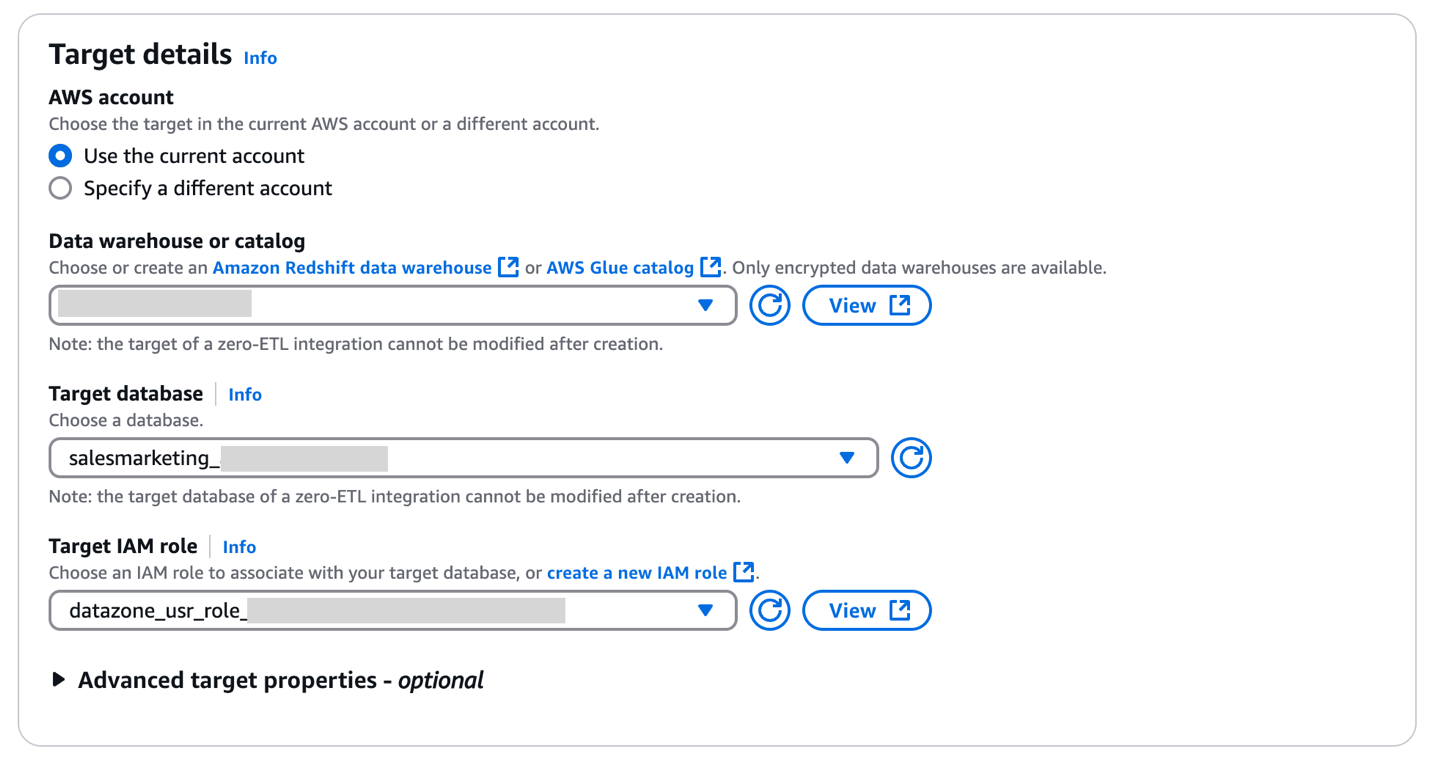Open the data warehouse or catalog dropdown
The image size is (1430, 760).
[393, 306]
